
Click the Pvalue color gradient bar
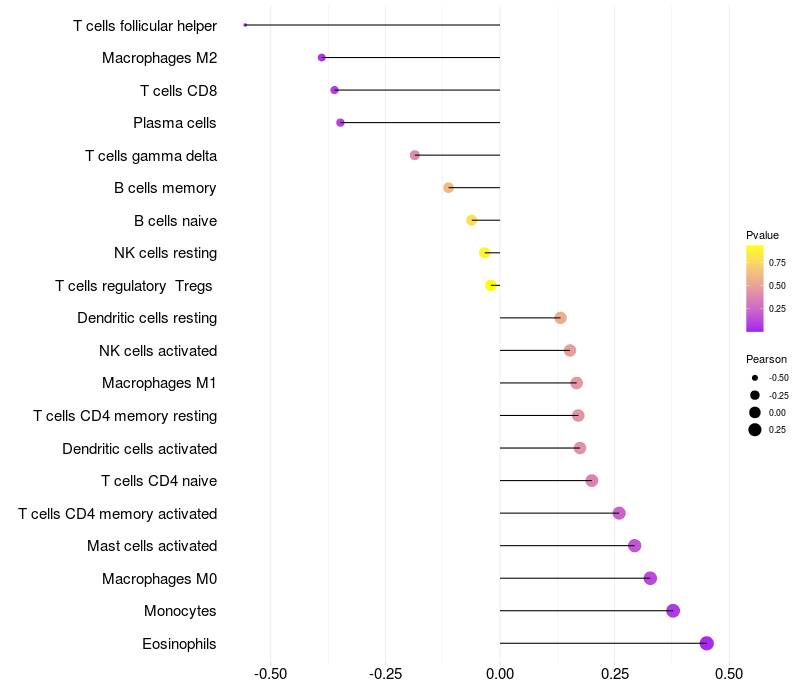(755, 288)
